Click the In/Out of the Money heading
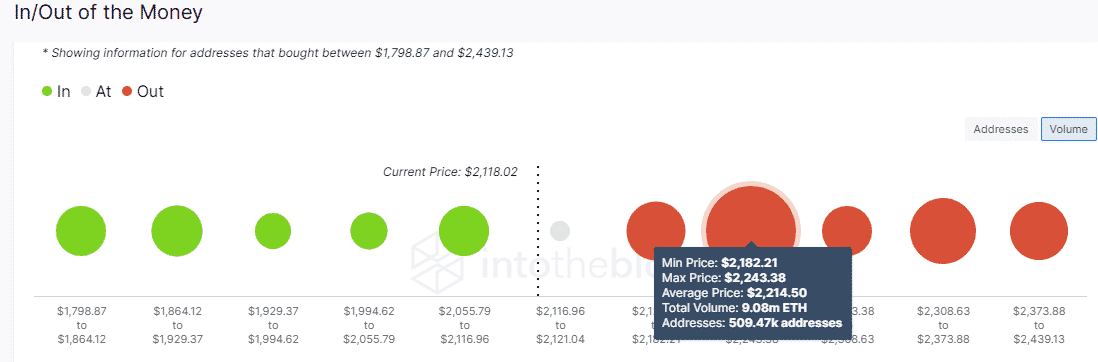Image resolution: width=1098 pixels, height=362 pixels. [108, 12]
